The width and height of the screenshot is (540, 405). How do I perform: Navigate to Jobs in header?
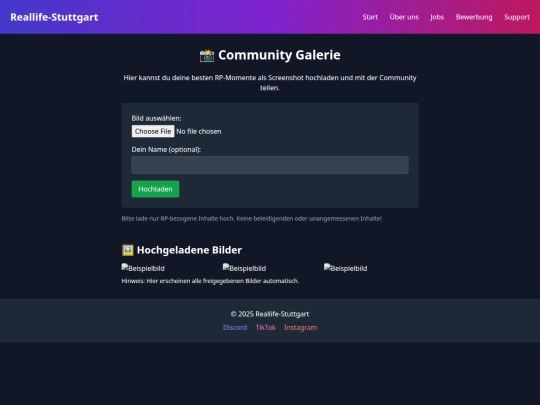pyautogui.click(x=437, y=17)
